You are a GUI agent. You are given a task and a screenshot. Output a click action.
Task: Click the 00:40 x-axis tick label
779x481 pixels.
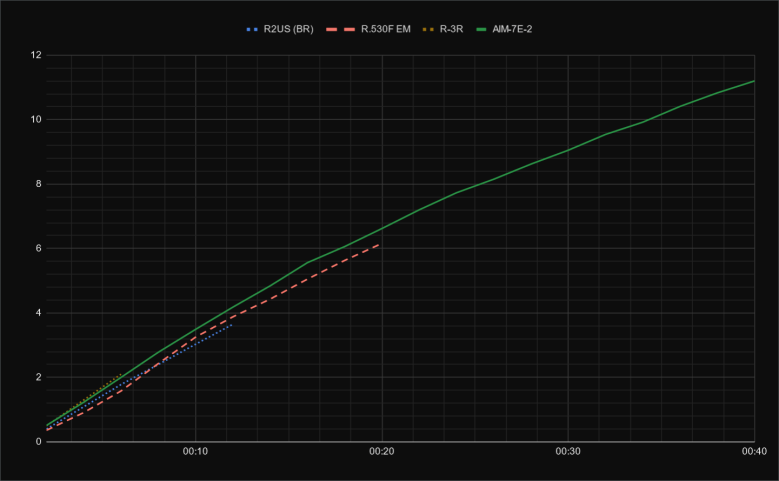[x=753, y=453]
